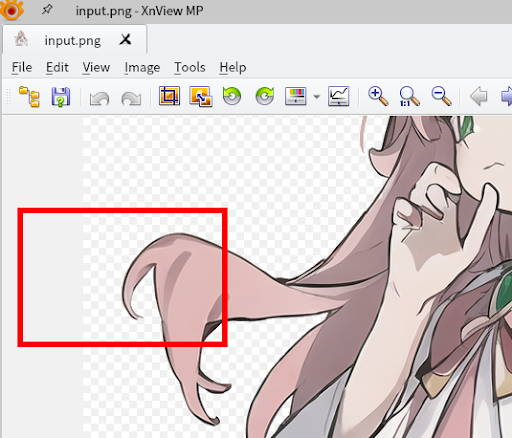512x438 pixels.
Task: Expand the adjustment dropdown arrow
Action: point(317,97)
